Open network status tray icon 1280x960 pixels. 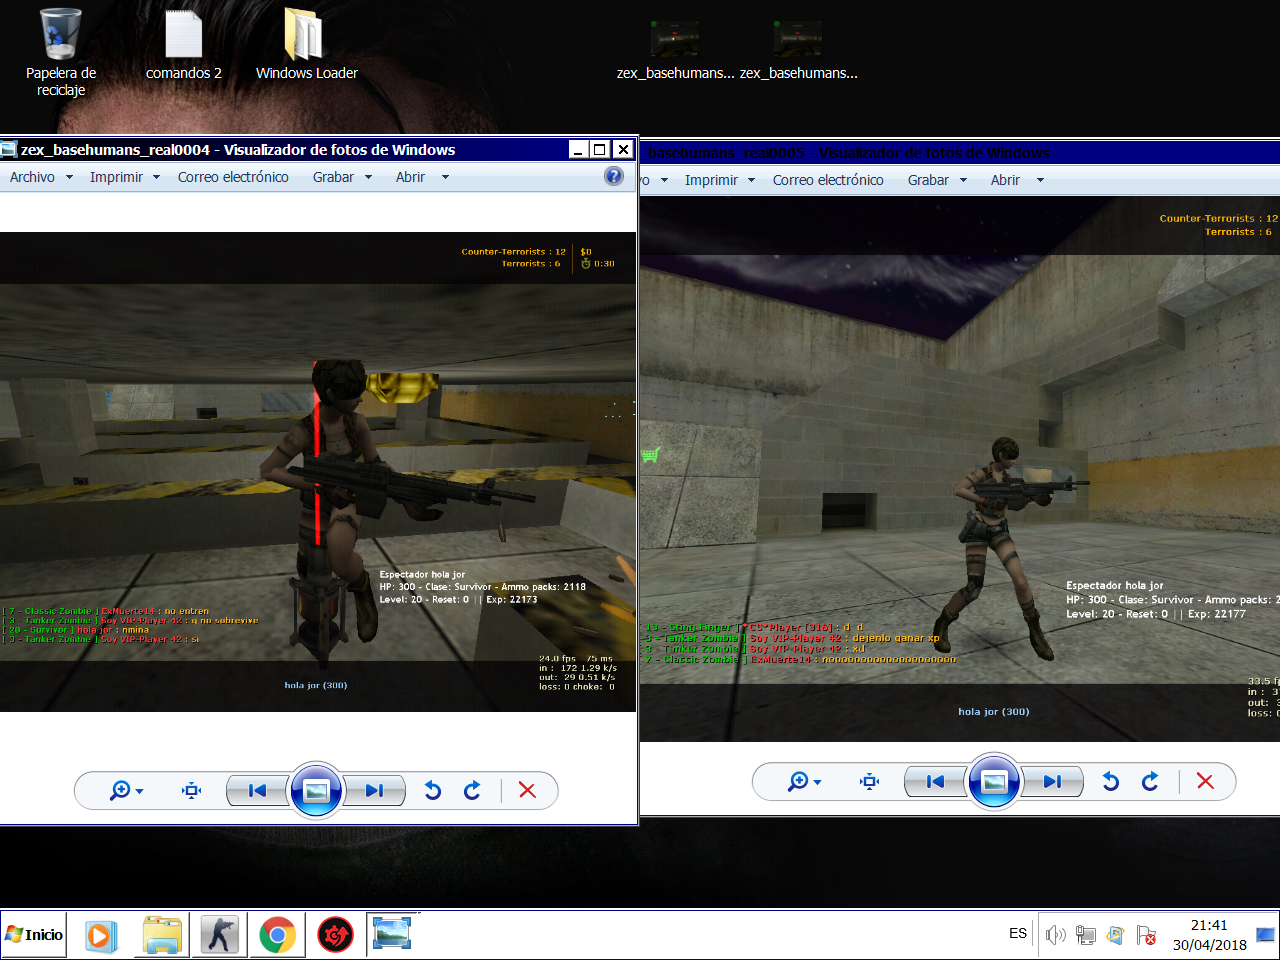1086,935
